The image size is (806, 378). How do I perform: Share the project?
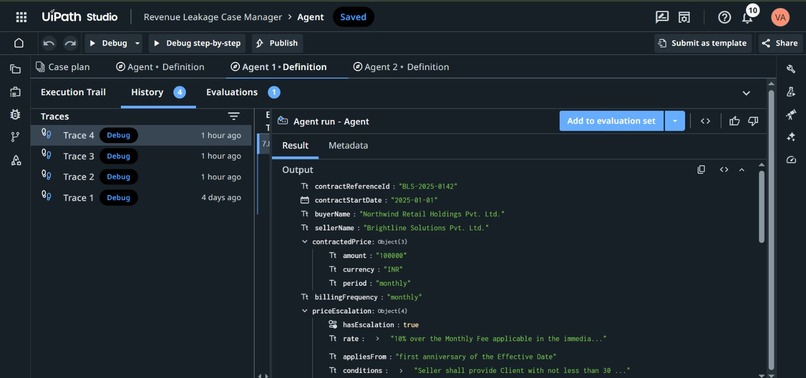780,43
